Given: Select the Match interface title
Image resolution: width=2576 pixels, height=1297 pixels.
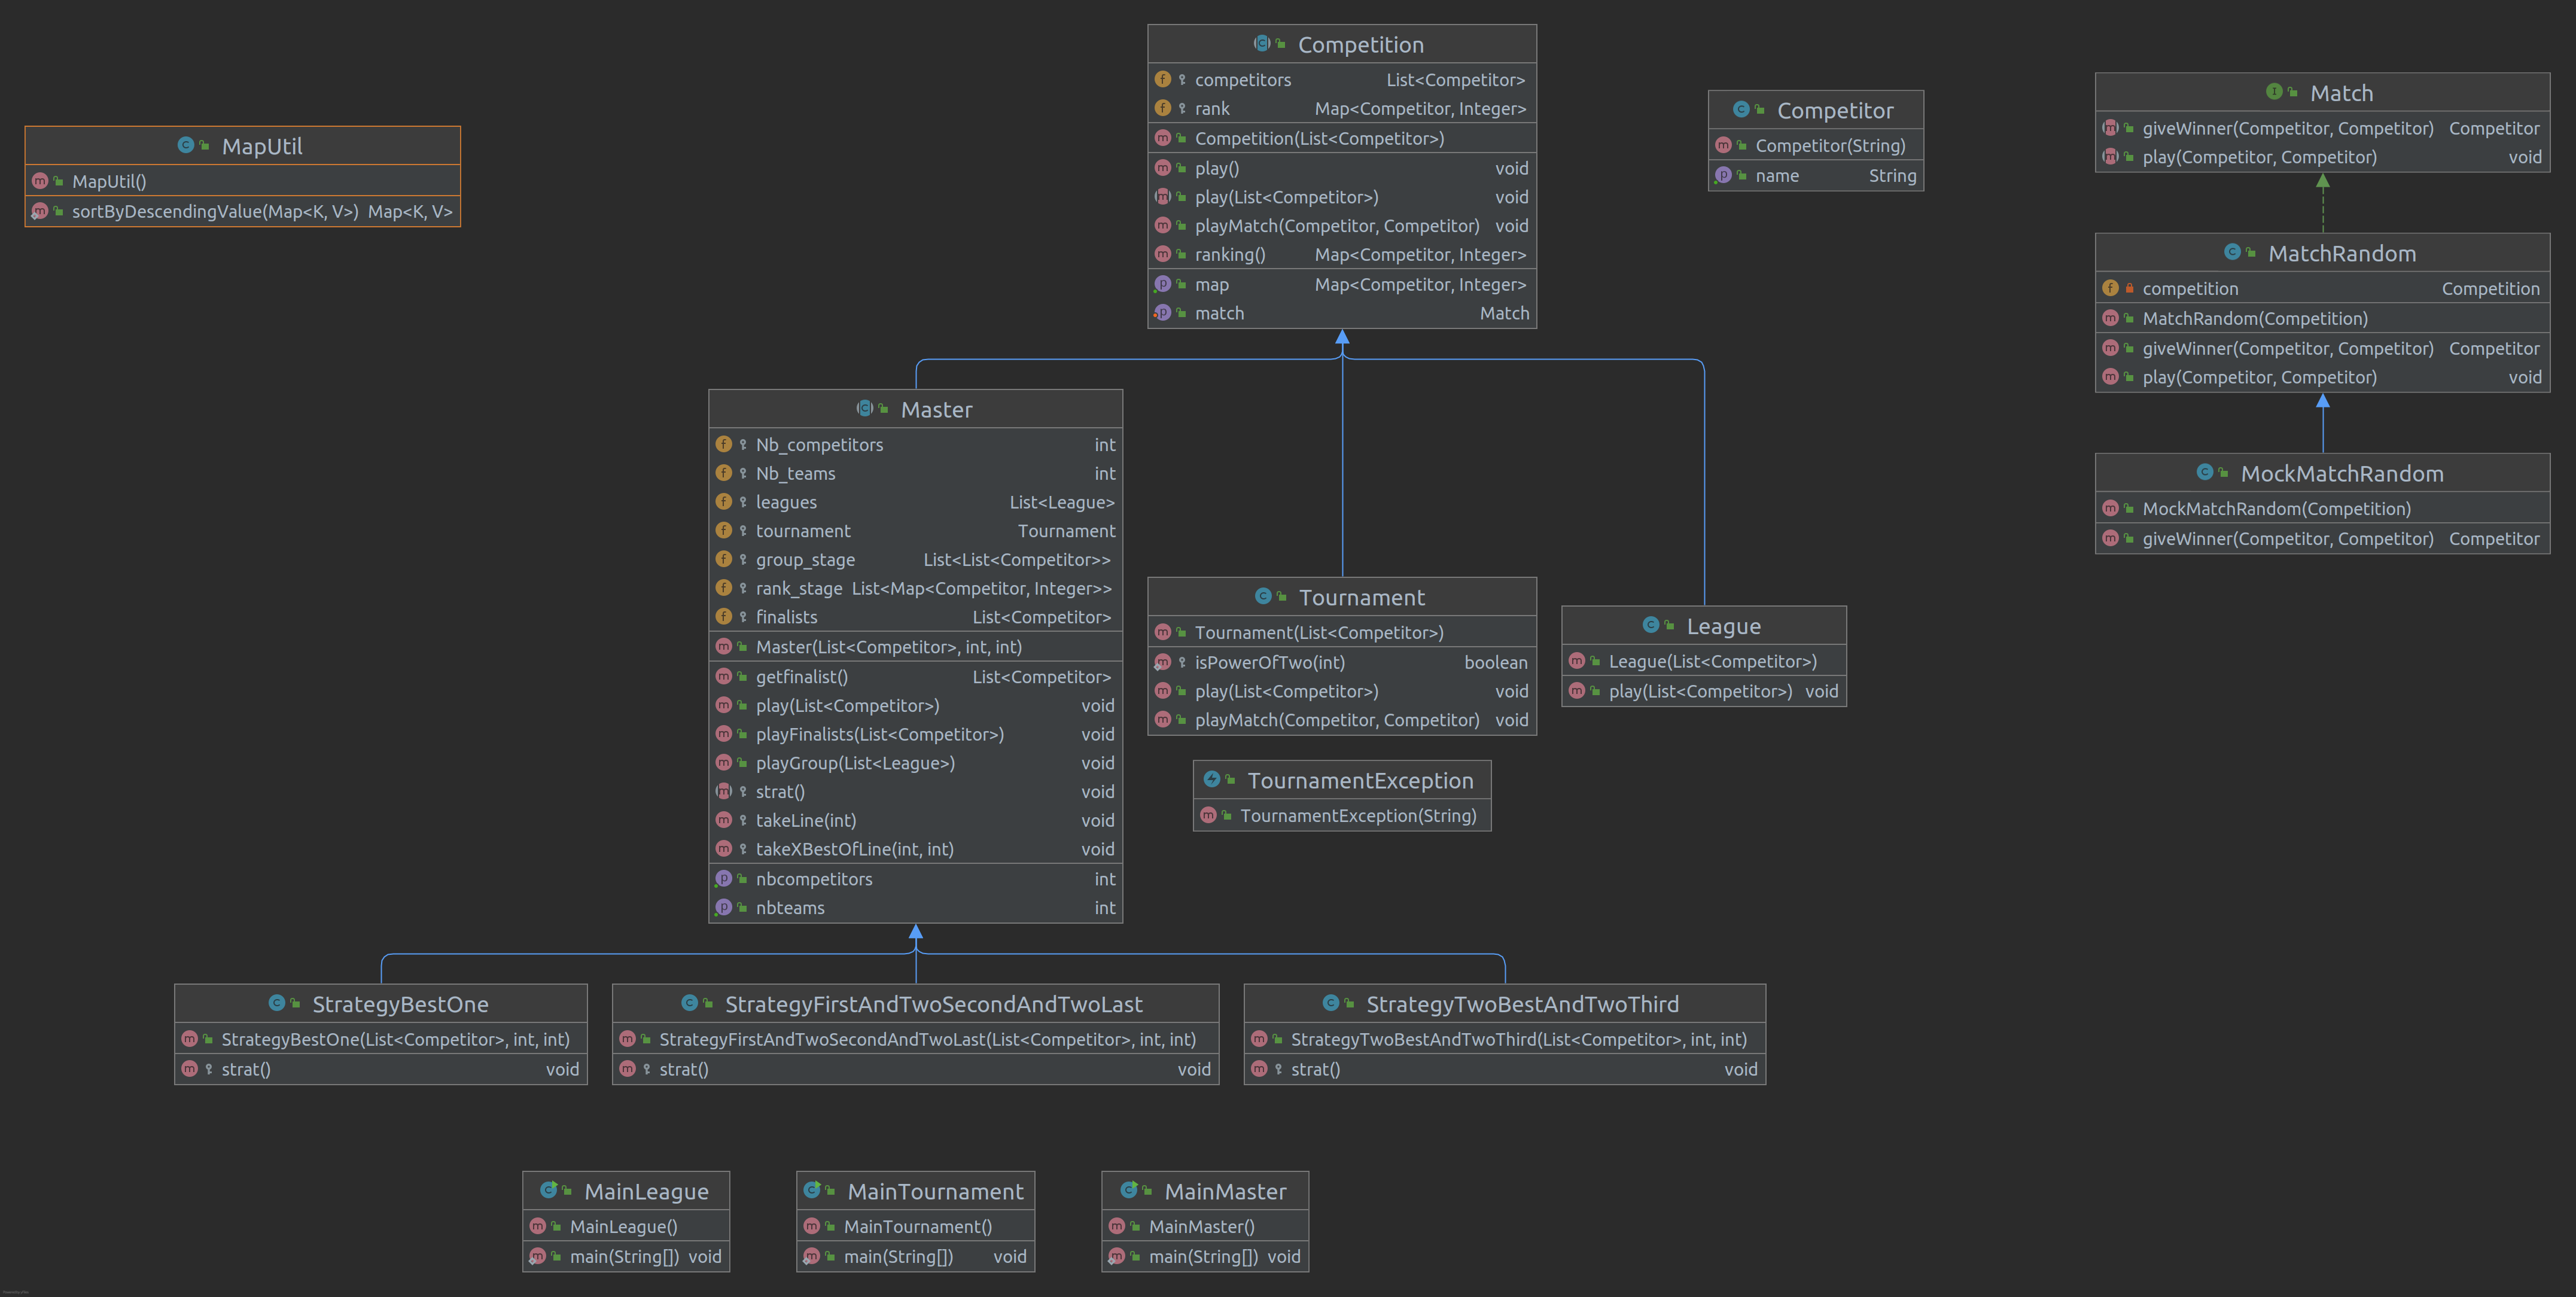Looking at the screenshot, I should pos(2341,93).
